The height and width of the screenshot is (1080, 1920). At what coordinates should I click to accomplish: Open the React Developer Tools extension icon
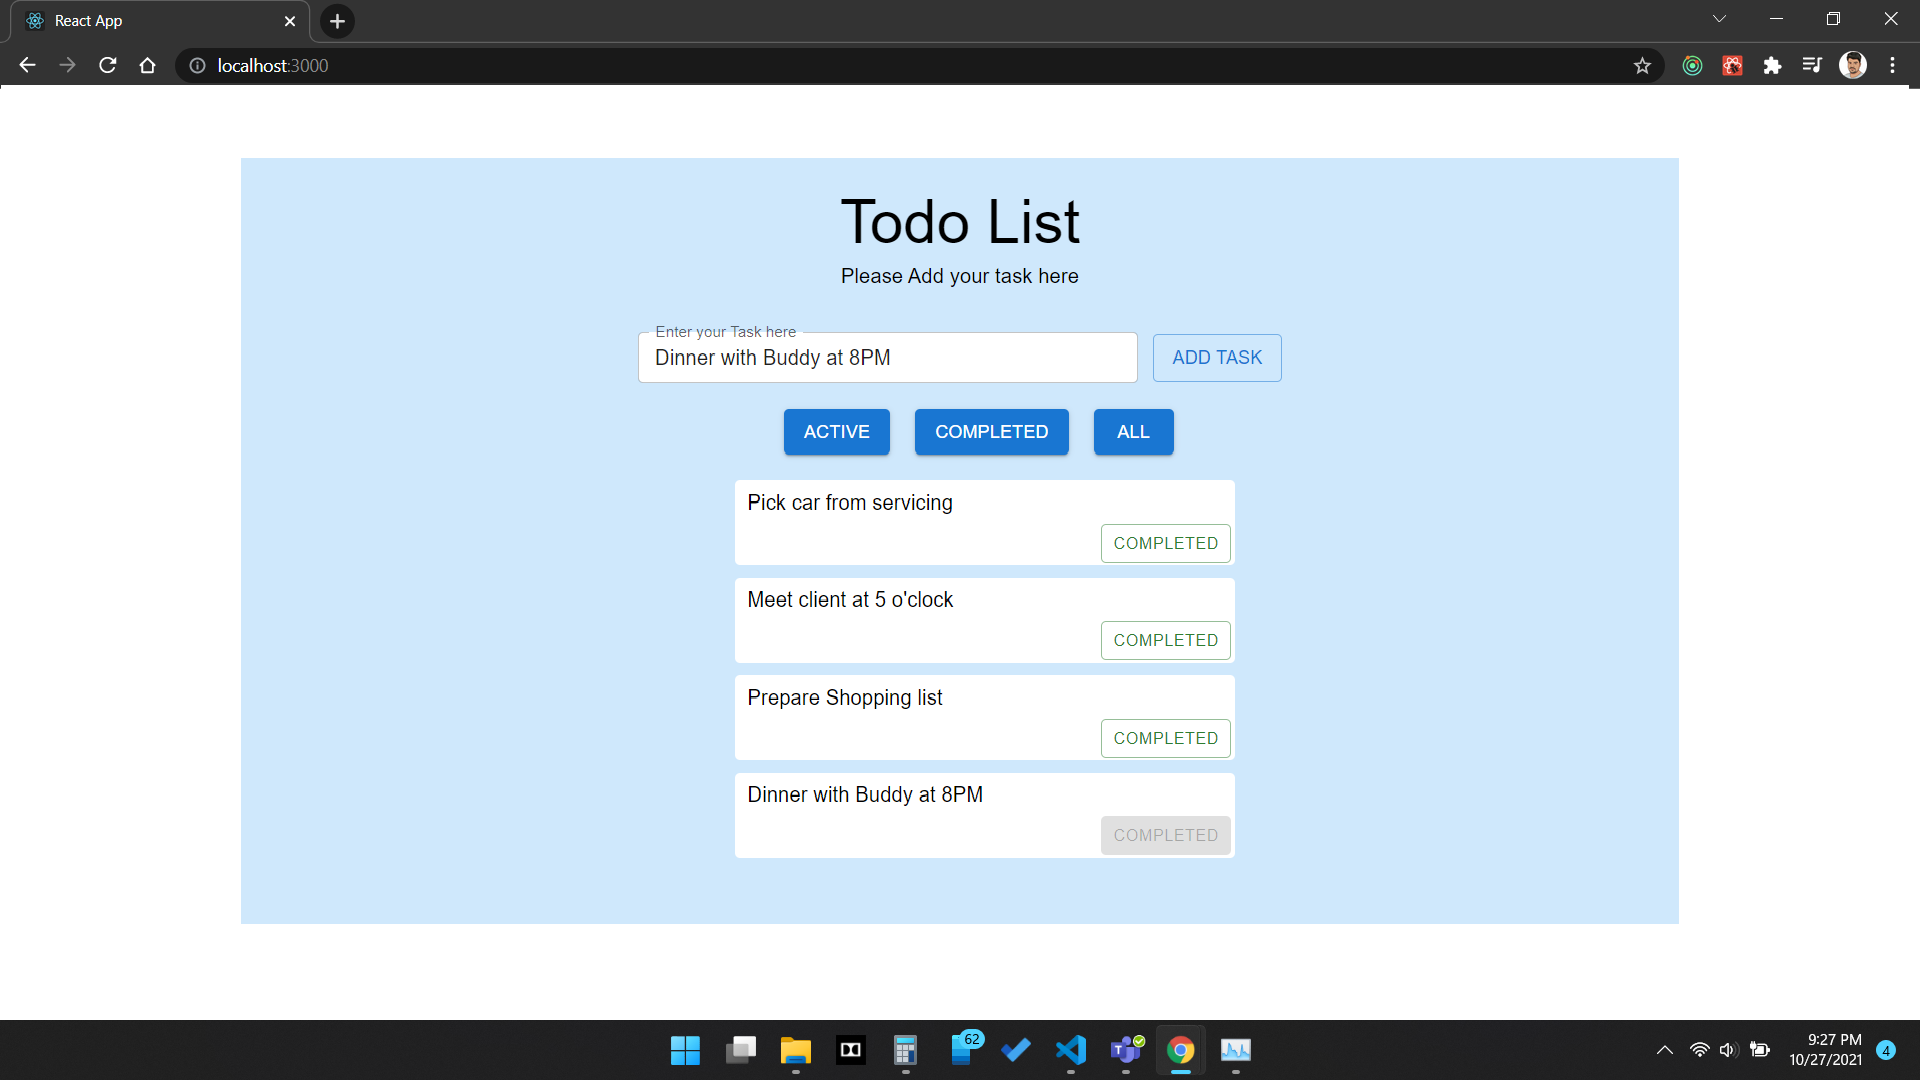tap(1692, 65)
